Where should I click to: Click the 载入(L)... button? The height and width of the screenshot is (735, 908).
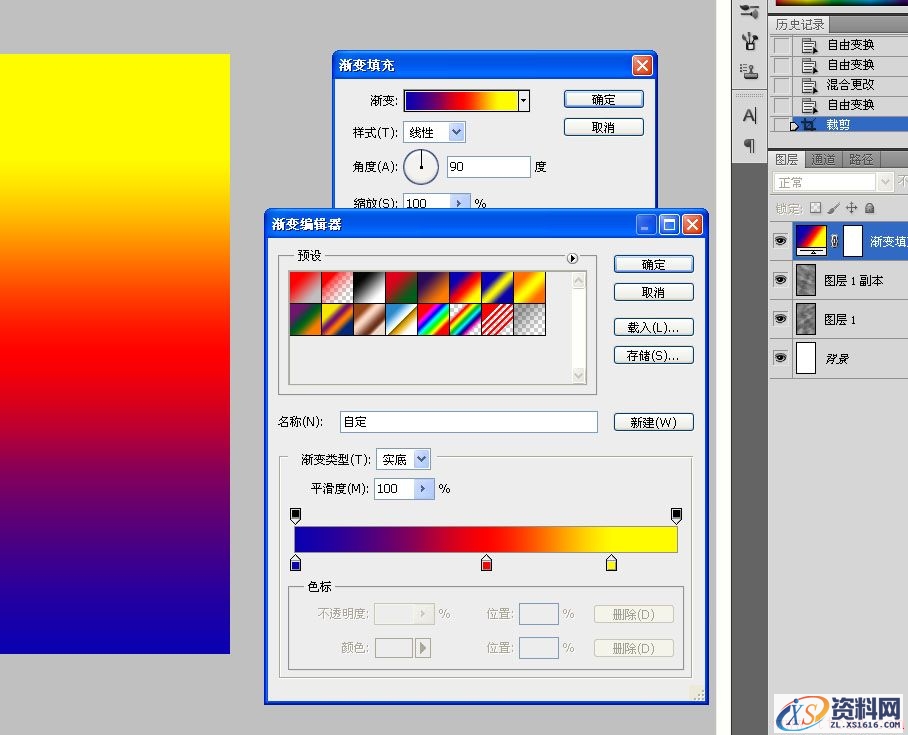653,327
